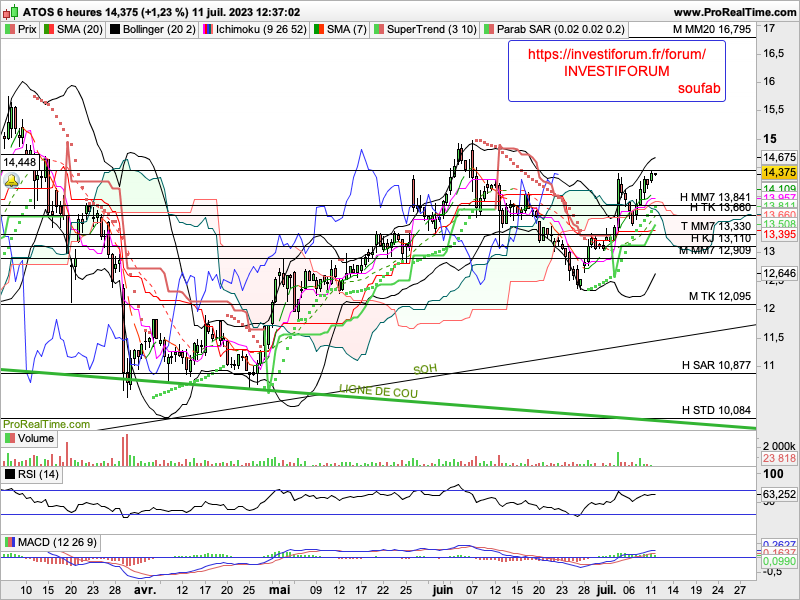The image size is (800, 600).
Task: Click the Parab SAR color icon
Action: pyautogui.click(x=488, y=31)
